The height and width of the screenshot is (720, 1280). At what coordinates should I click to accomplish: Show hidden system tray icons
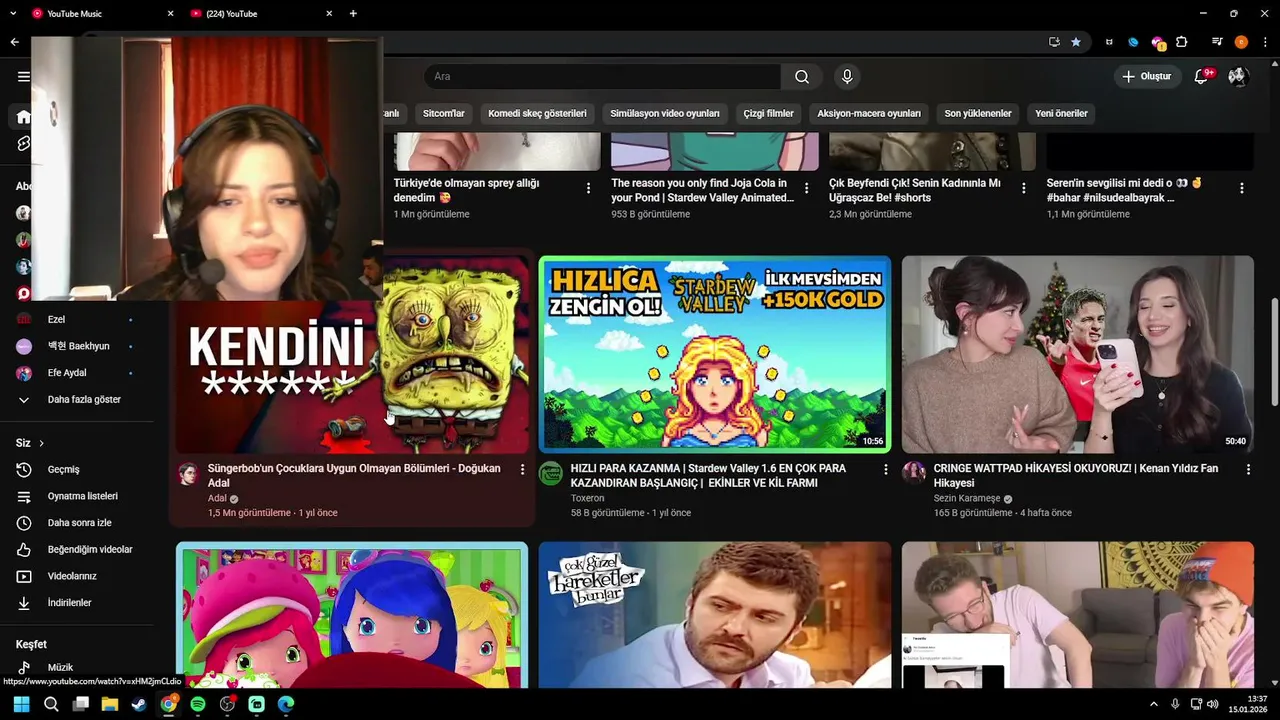(x=1153, y=704)
